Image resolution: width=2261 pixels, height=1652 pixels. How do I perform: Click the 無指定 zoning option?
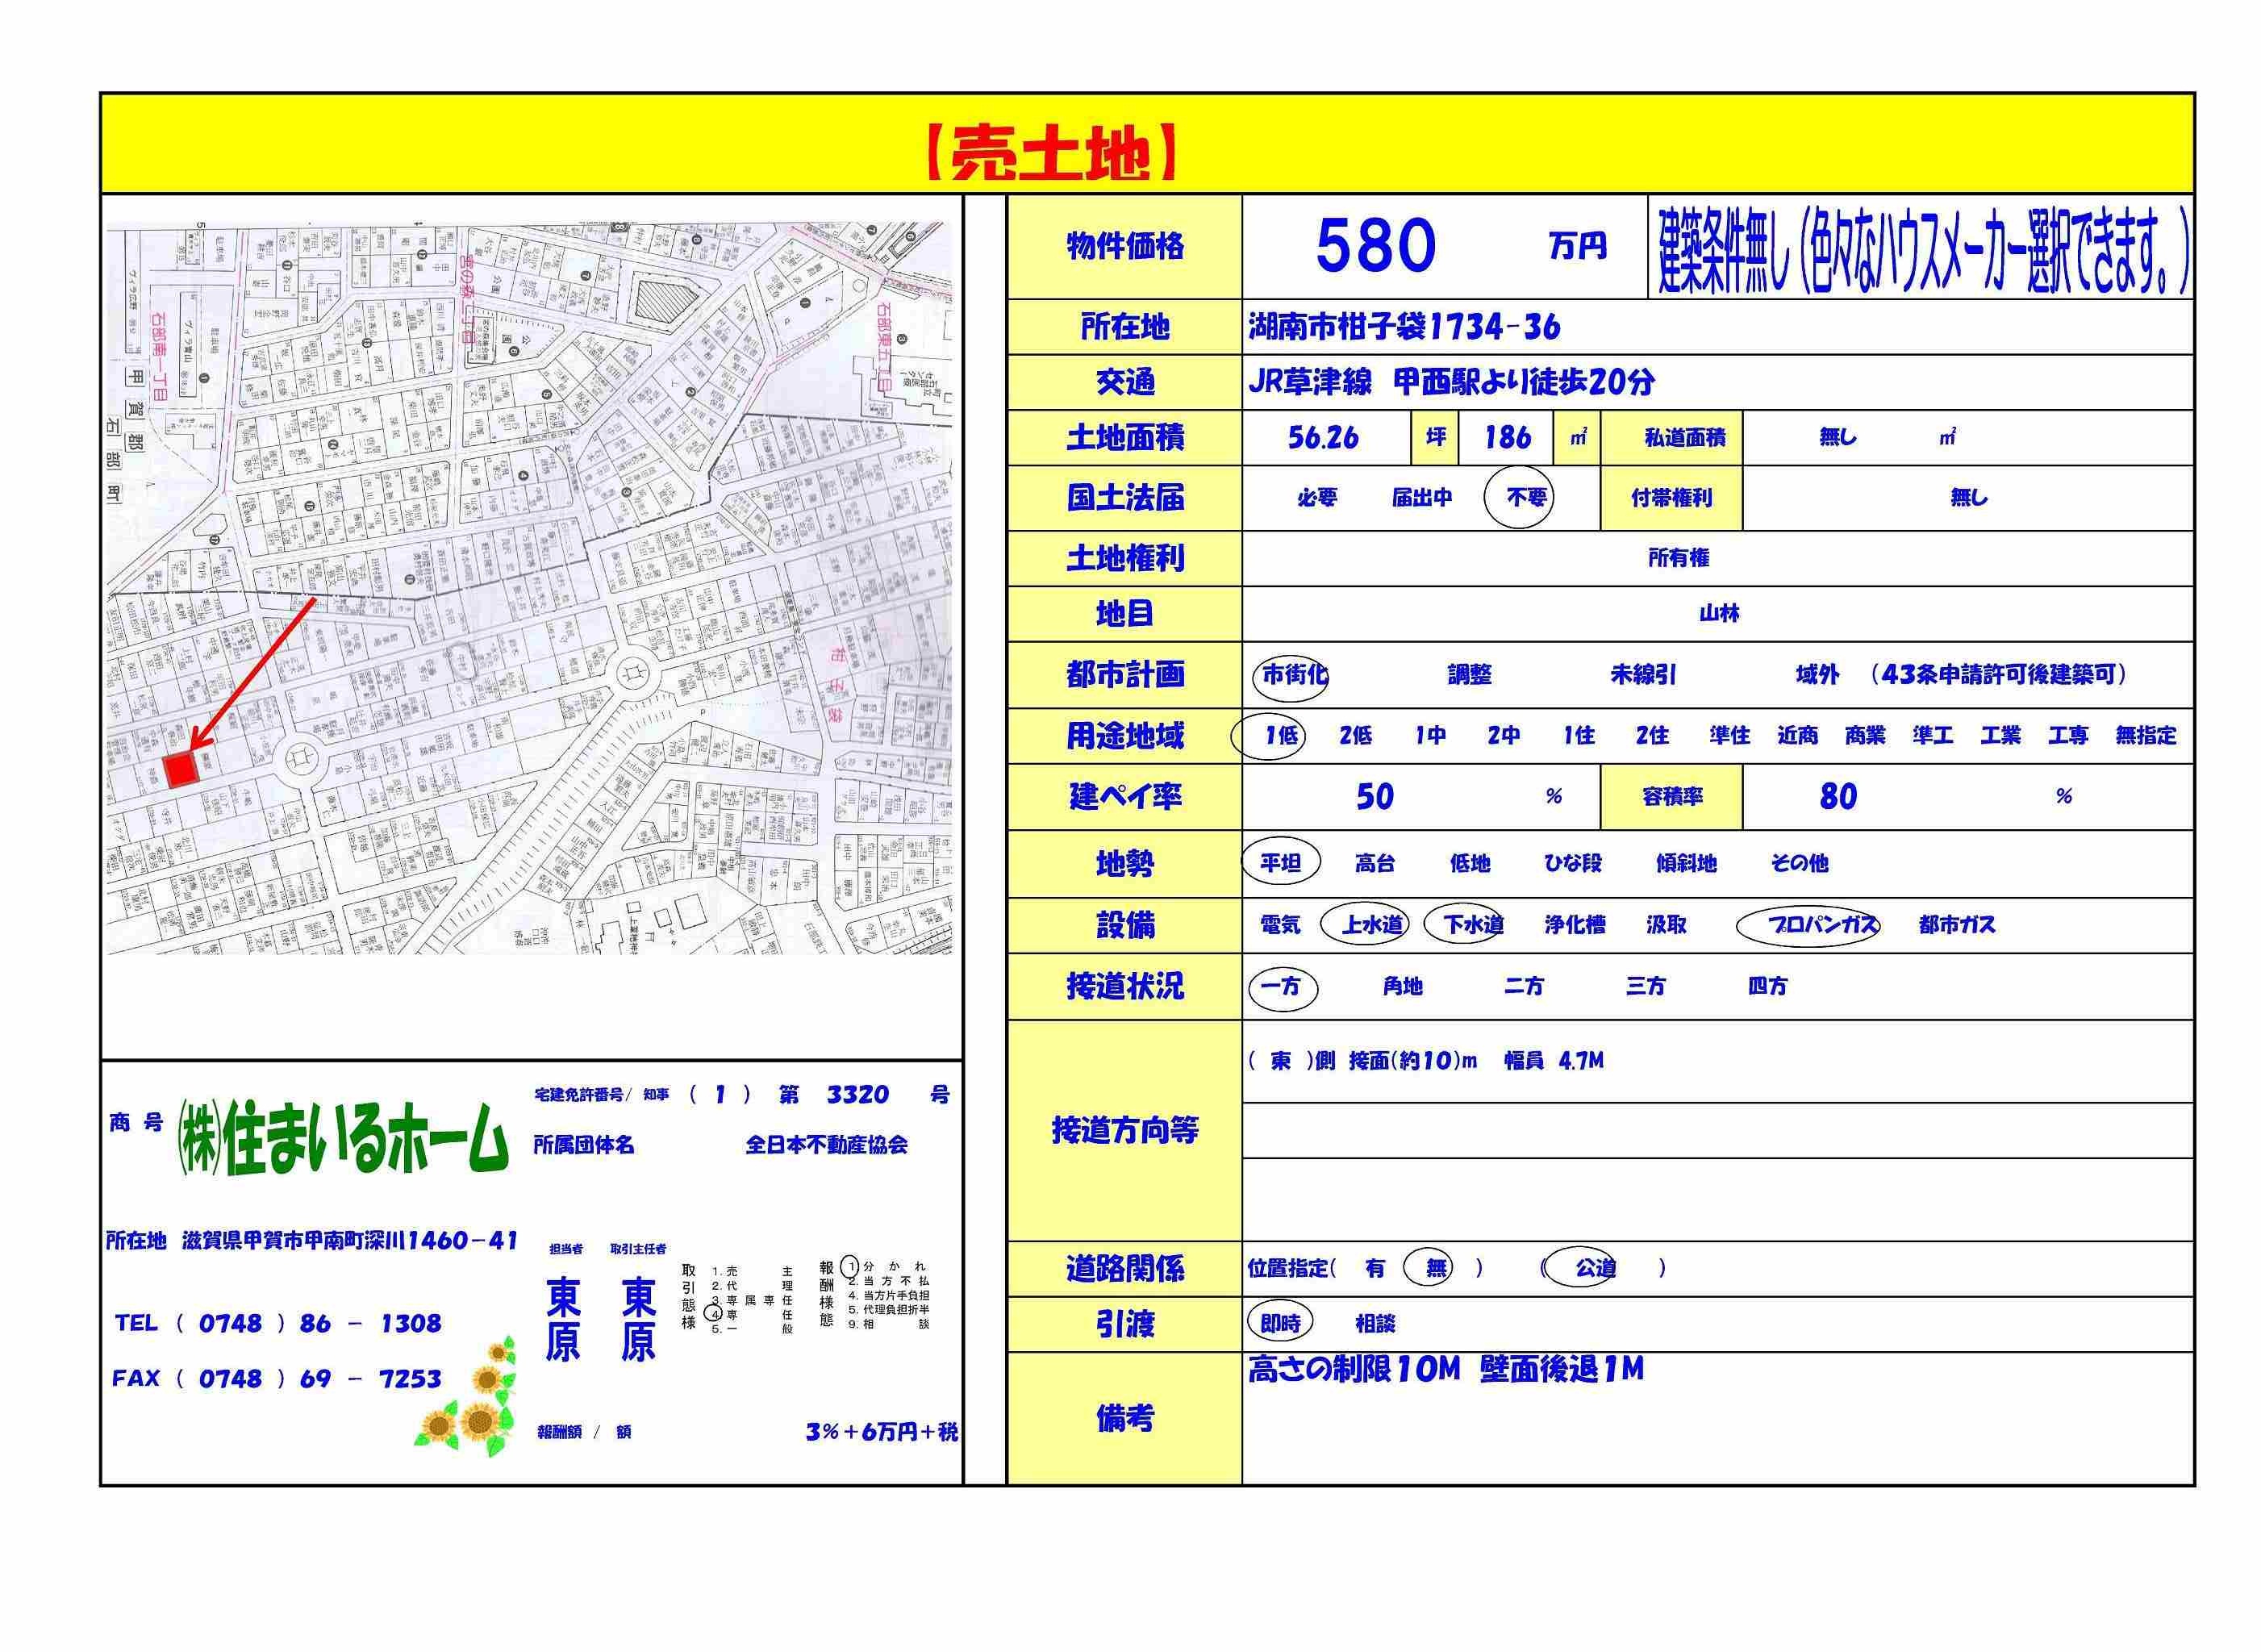2146,736
